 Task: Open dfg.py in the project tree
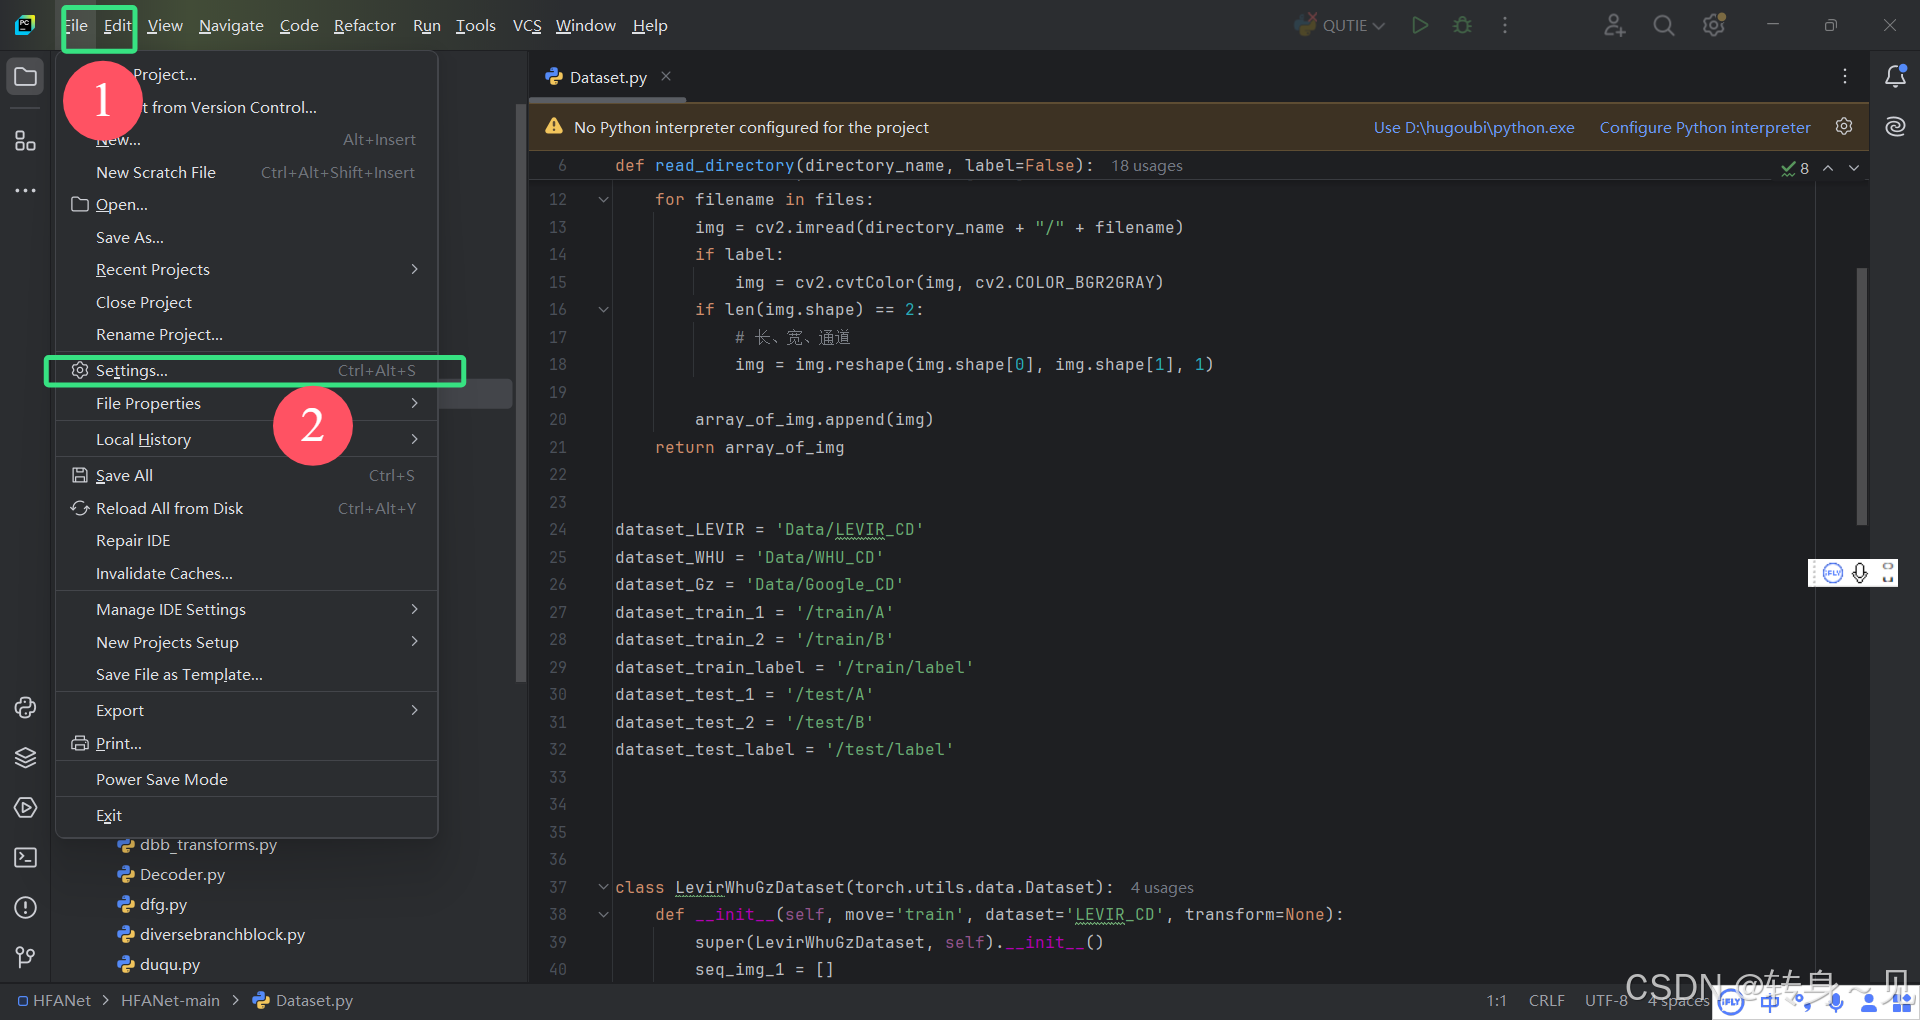coord(163,904)
